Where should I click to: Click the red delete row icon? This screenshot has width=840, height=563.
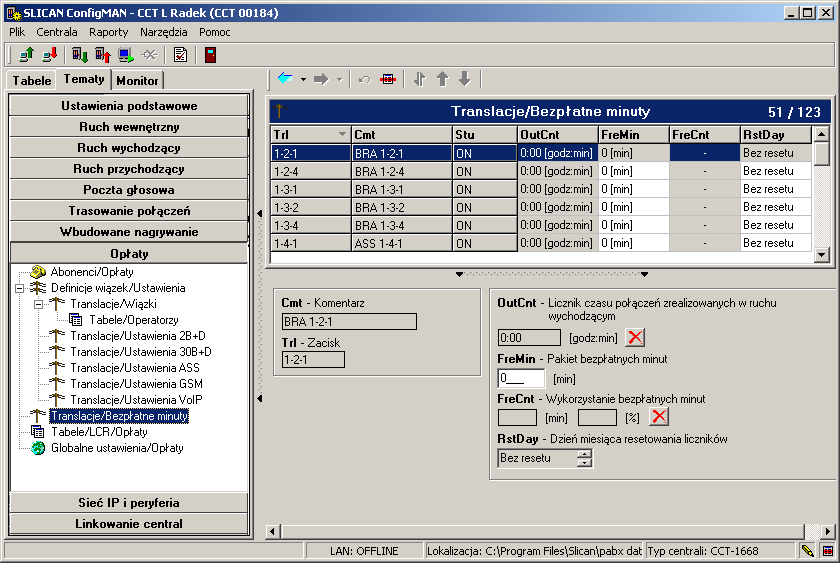tap(388, 80)
